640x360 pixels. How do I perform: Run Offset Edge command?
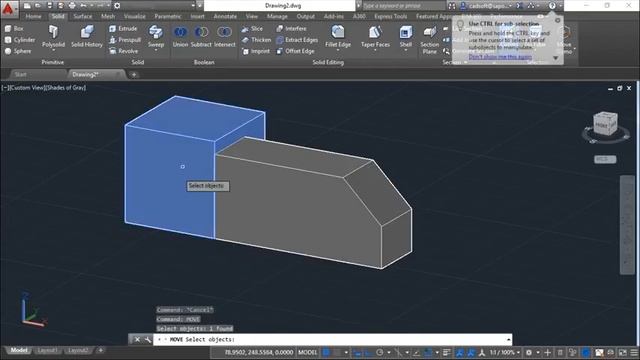pyautogui.click(x=296, y=51)
